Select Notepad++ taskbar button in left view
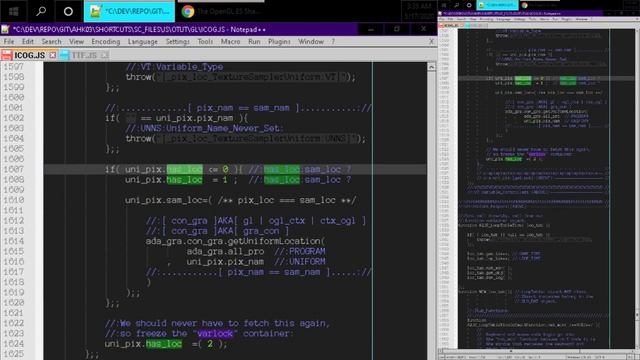The image size is (640, 360). pyautogui.click(x=129, y=11)
